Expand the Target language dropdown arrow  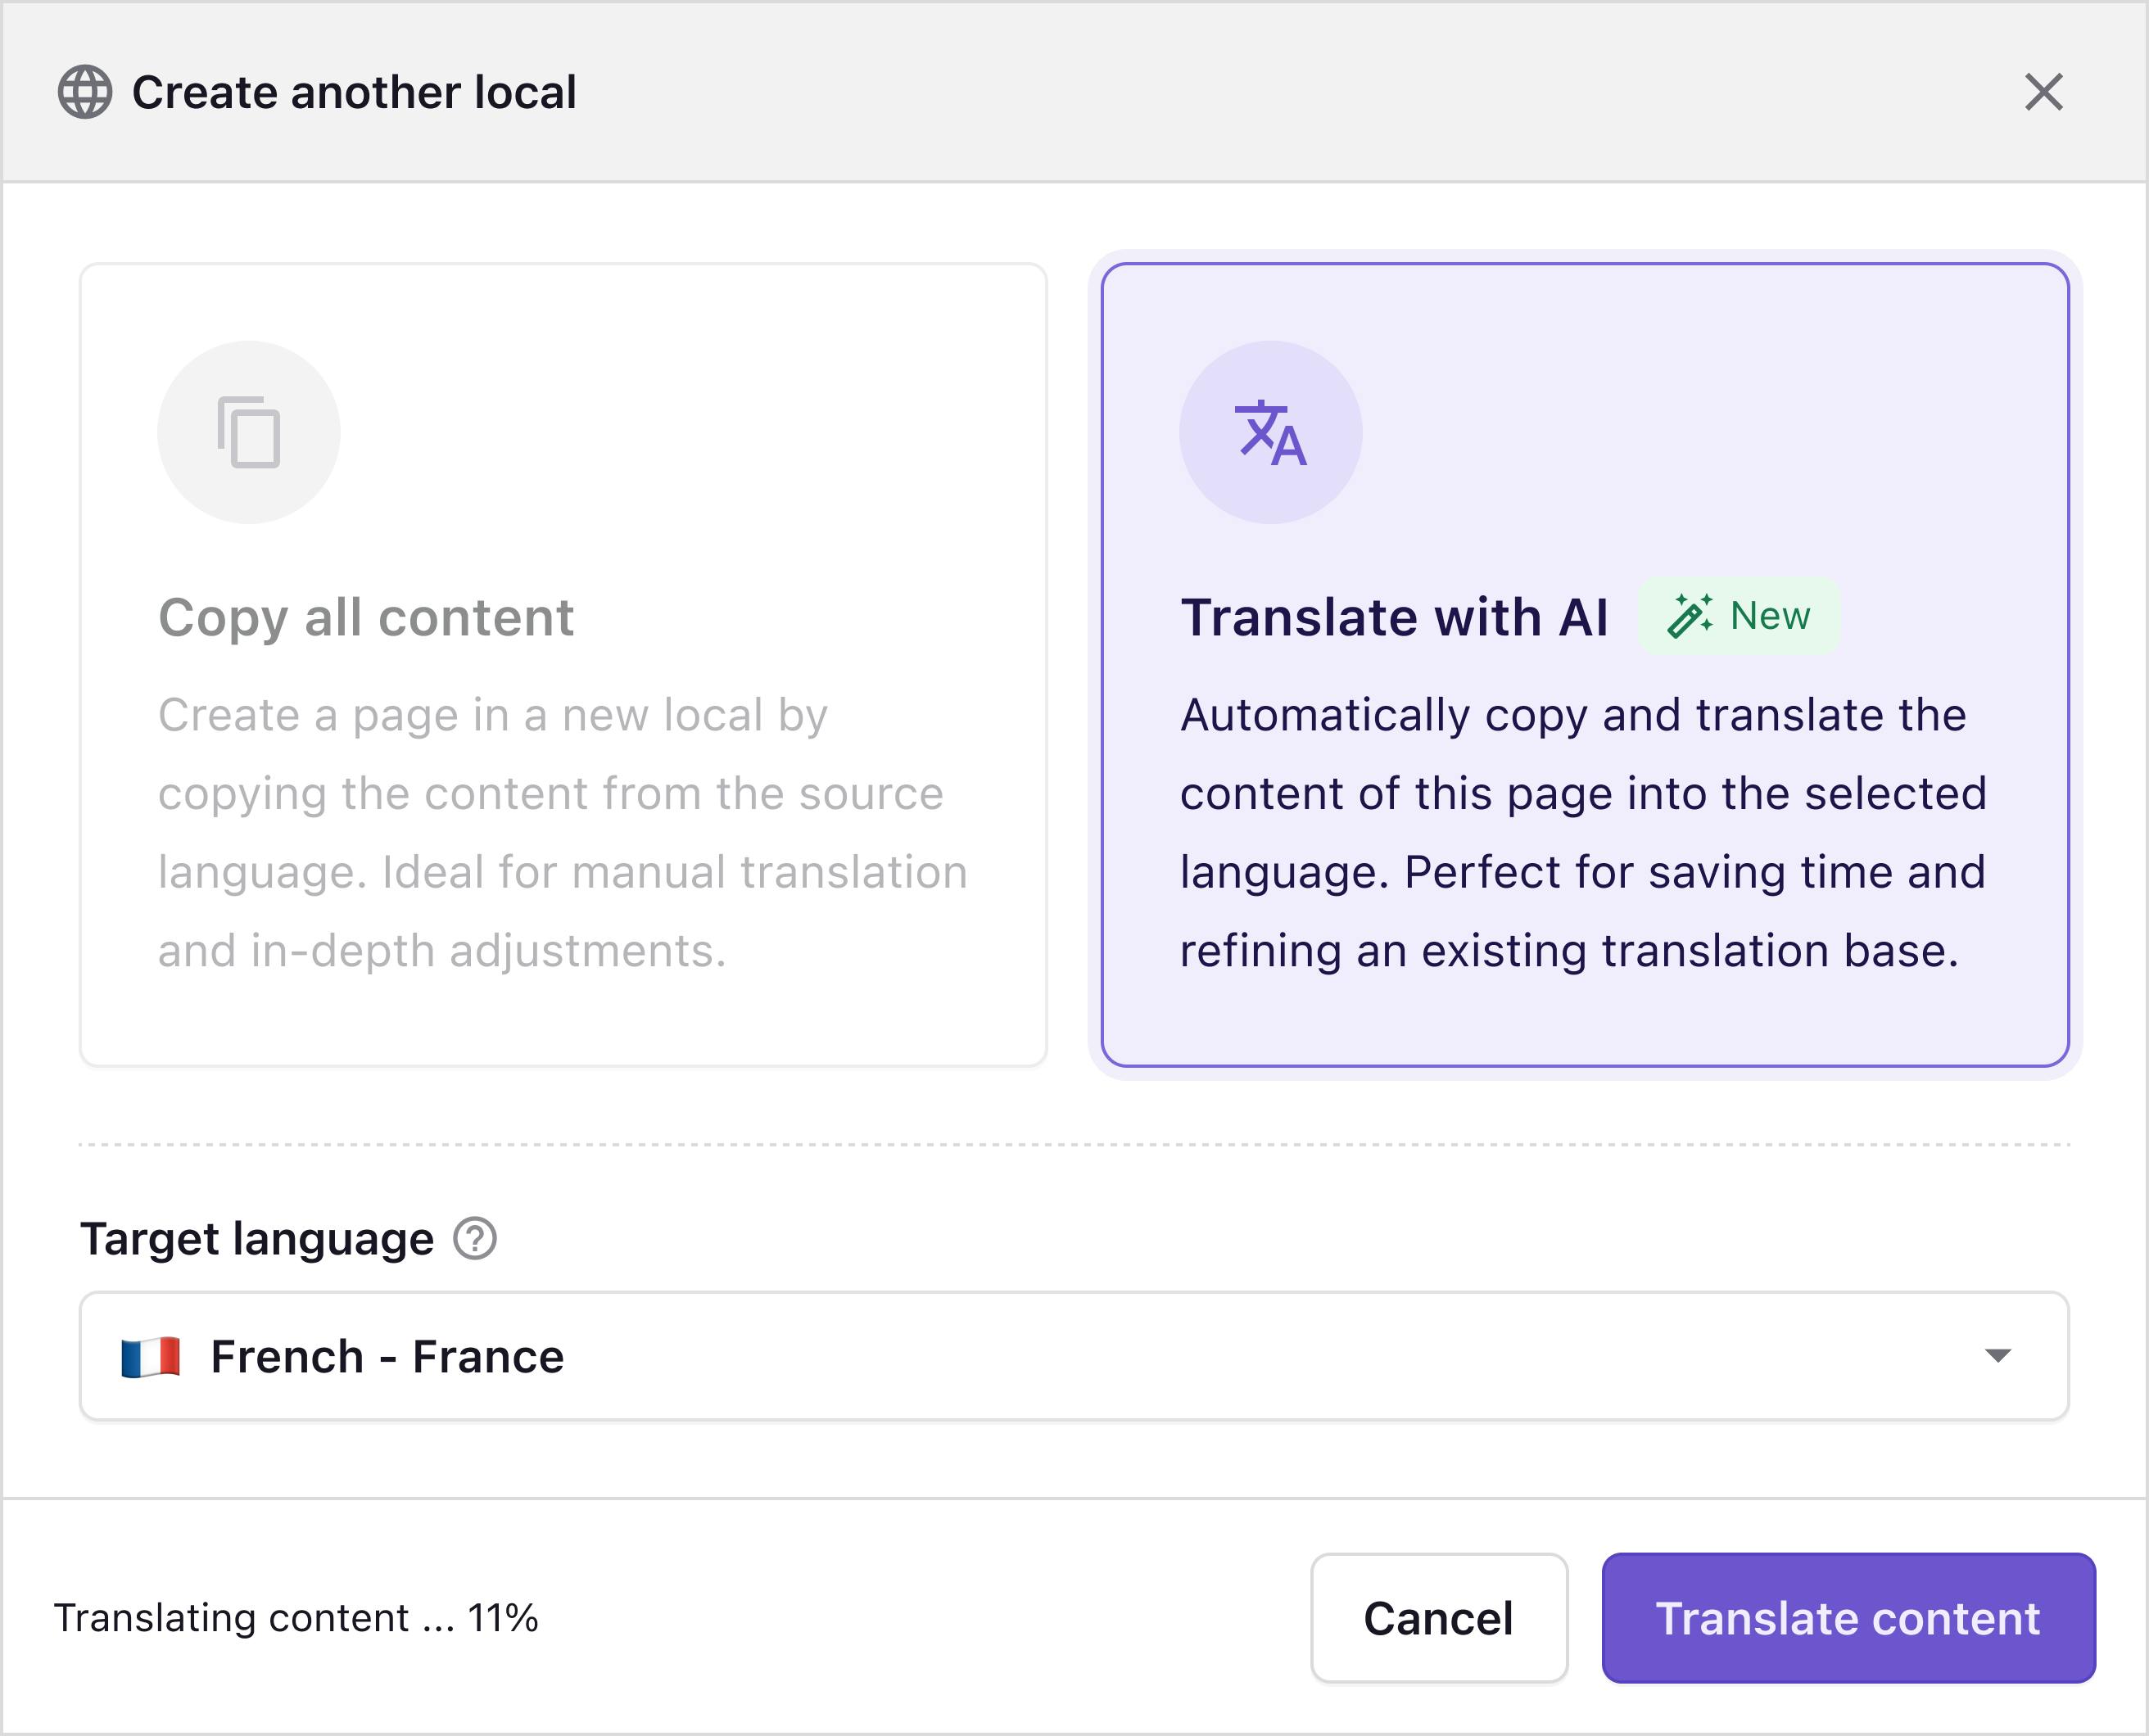(x=1997, y=1356)
